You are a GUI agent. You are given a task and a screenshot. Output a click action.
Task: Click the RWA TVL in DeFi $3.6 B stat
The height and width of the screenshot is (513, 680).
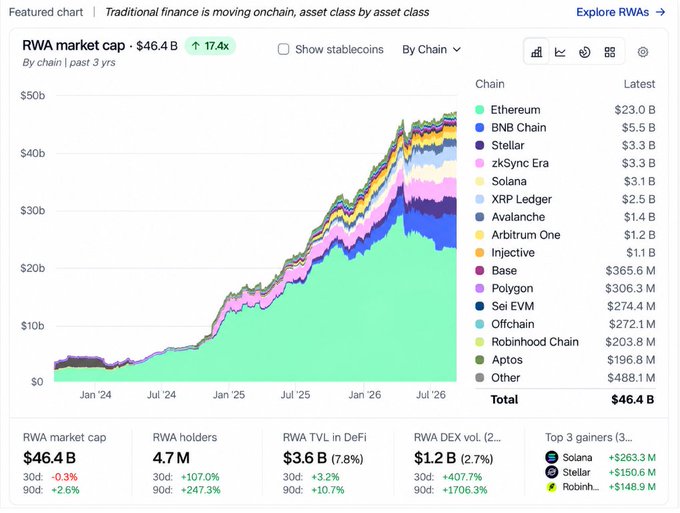323,457
